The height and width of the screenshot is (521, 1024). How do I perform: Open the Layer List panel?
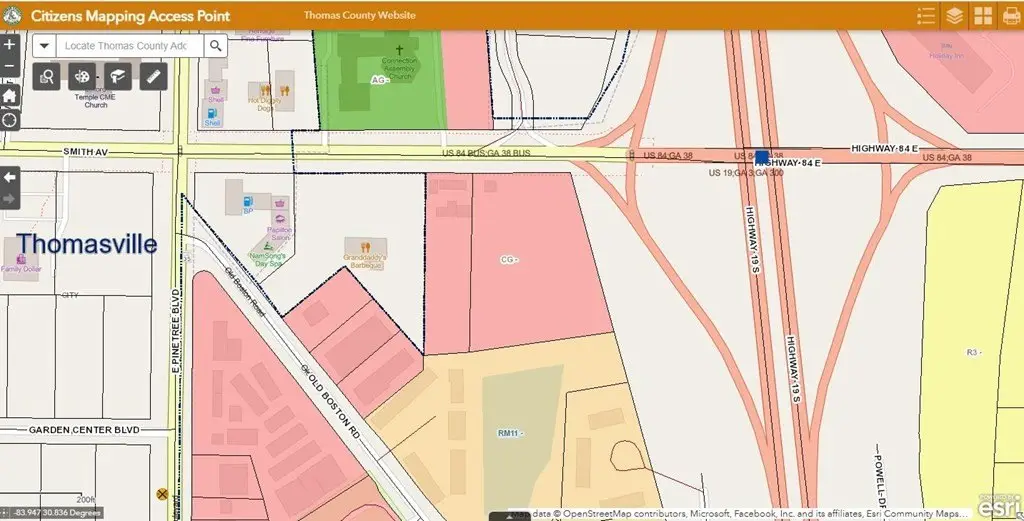(x=955, y=16)
